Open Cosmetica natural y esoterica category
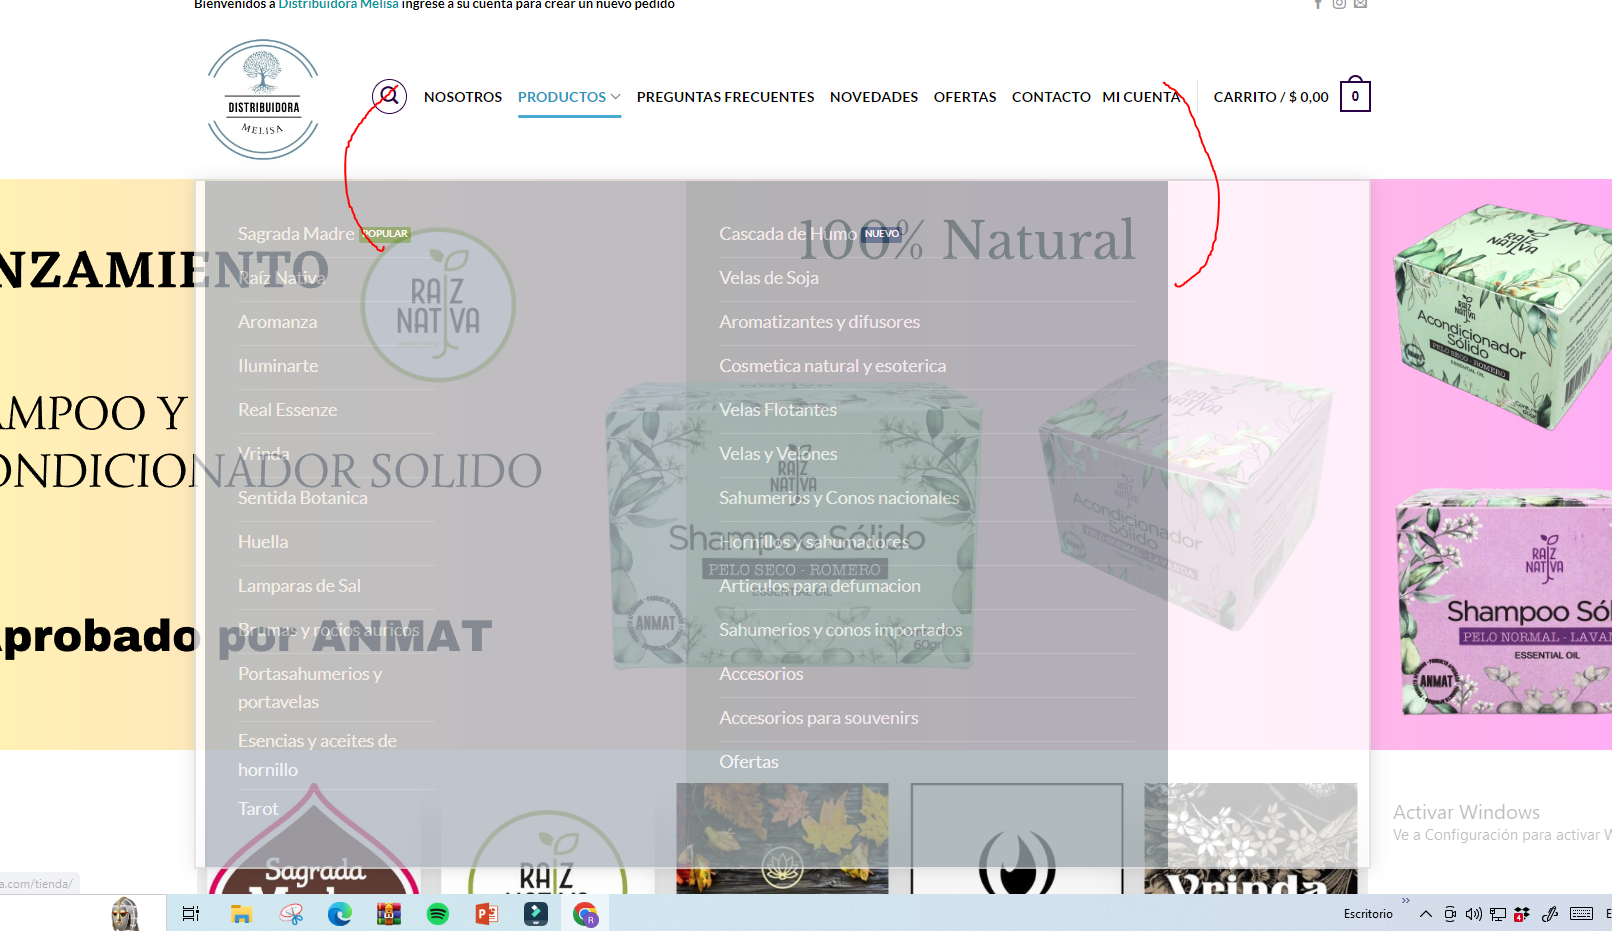 (832, 366)
